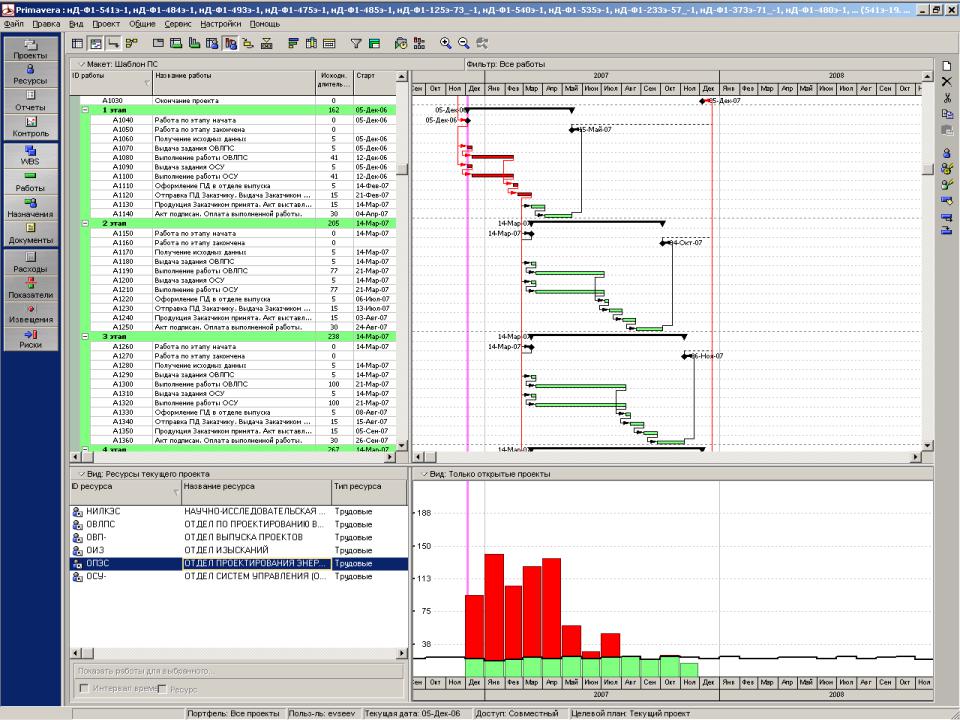
Task: Open the Сервис menu
Action: (178, 24)
